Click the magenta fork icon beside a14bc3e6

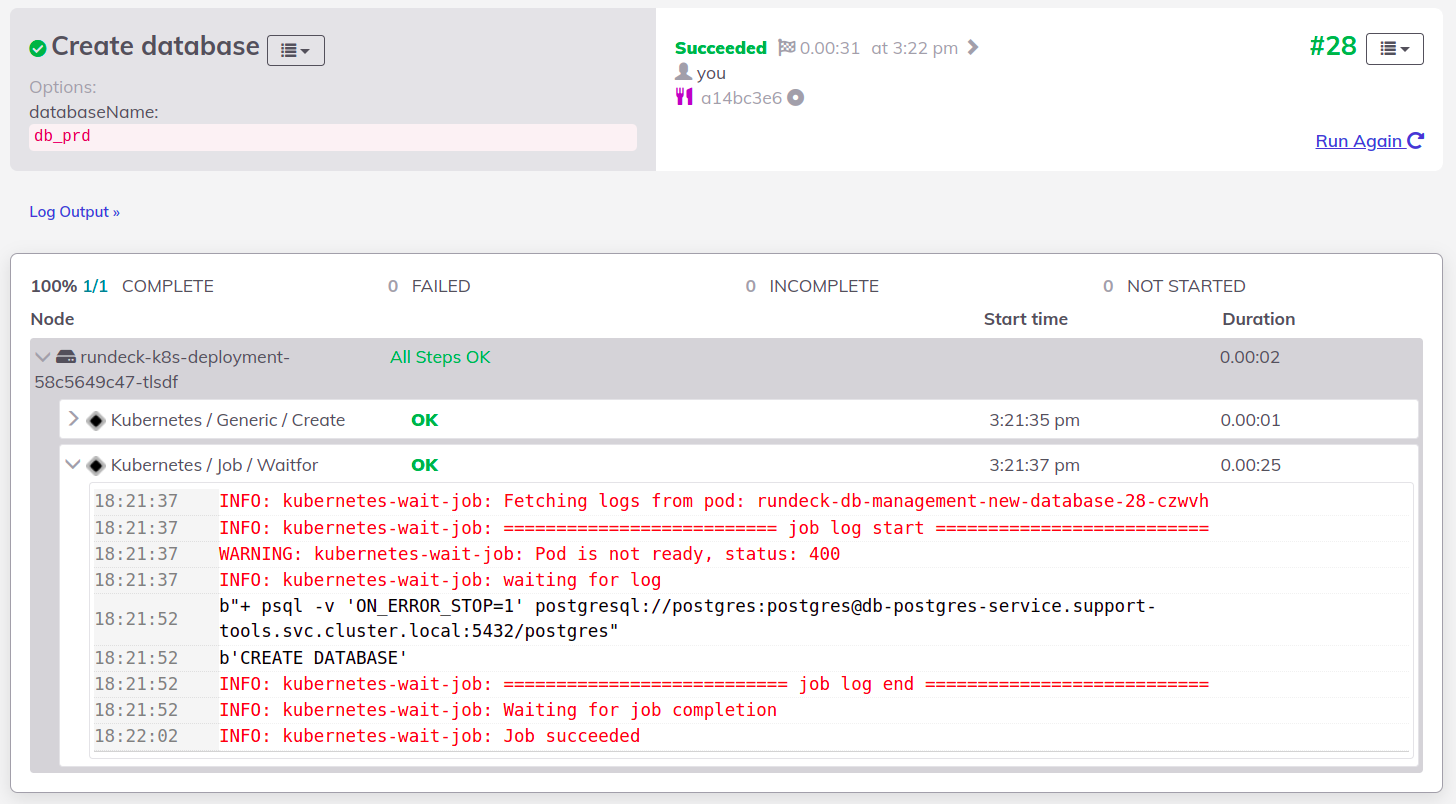684,97
